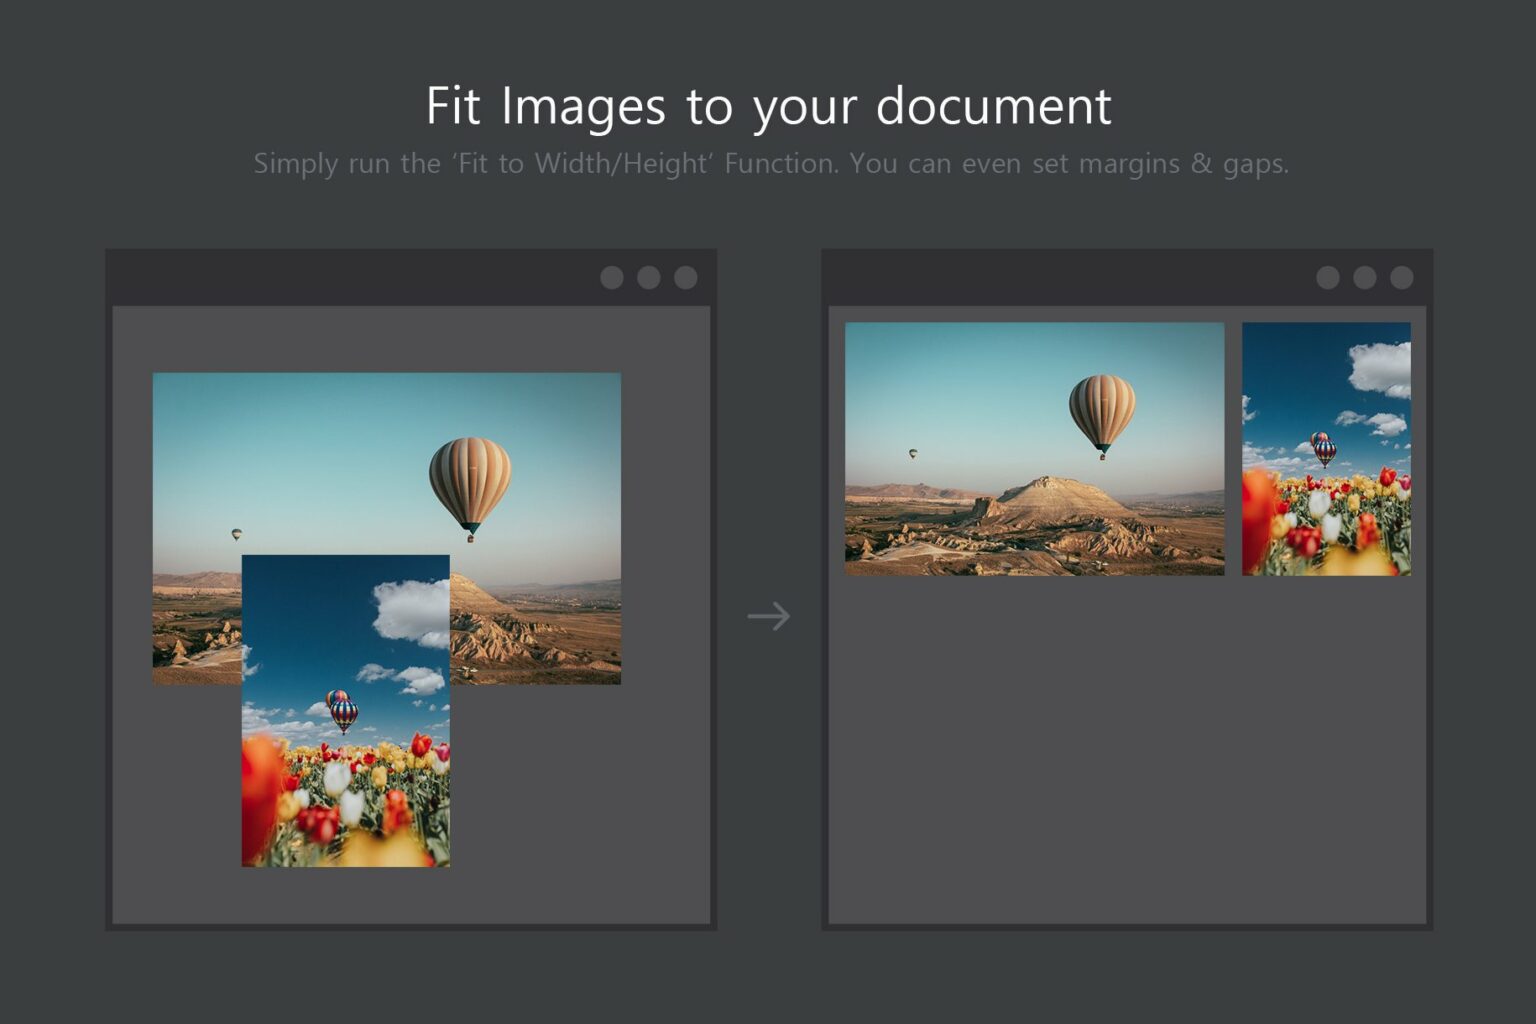Click the first window control dot on right window
1536x1024 pixels.
(1328, 277)
